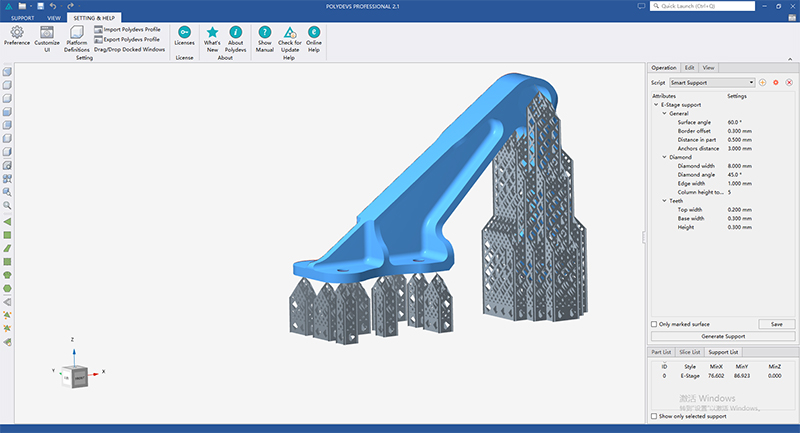Enable Only marked surface checkbox
The height and width of the screenshot is (433, 800).
[654, 324]
